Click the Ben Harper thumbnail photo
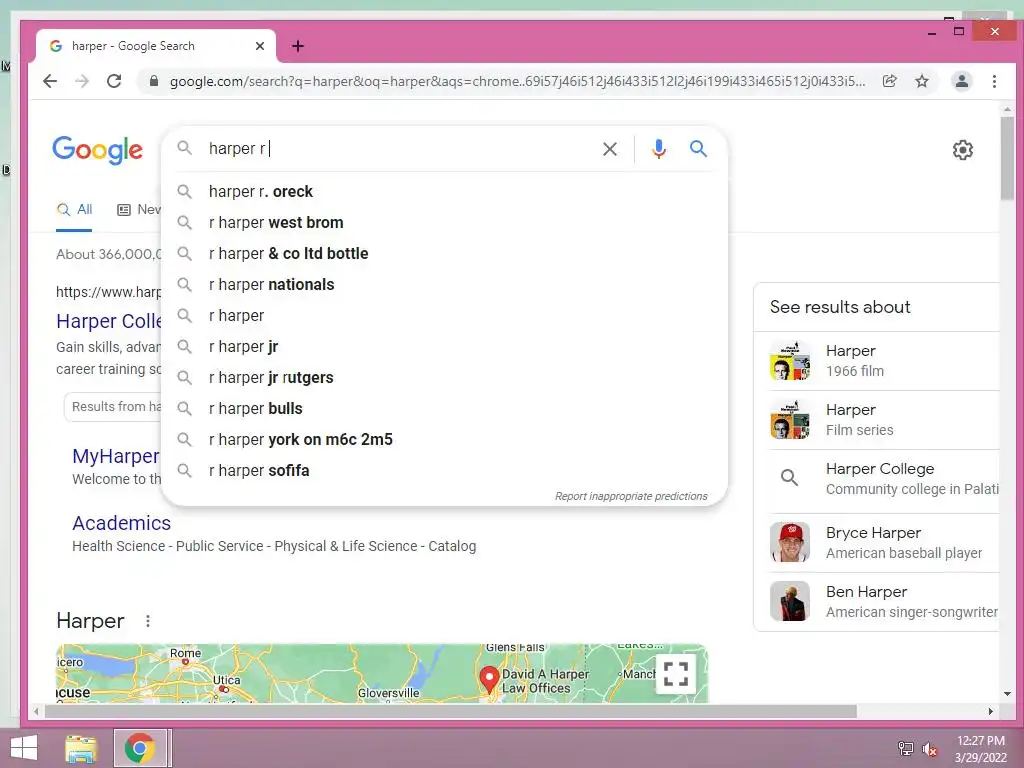The image size is (1024, 768). (x=790, y=601)
